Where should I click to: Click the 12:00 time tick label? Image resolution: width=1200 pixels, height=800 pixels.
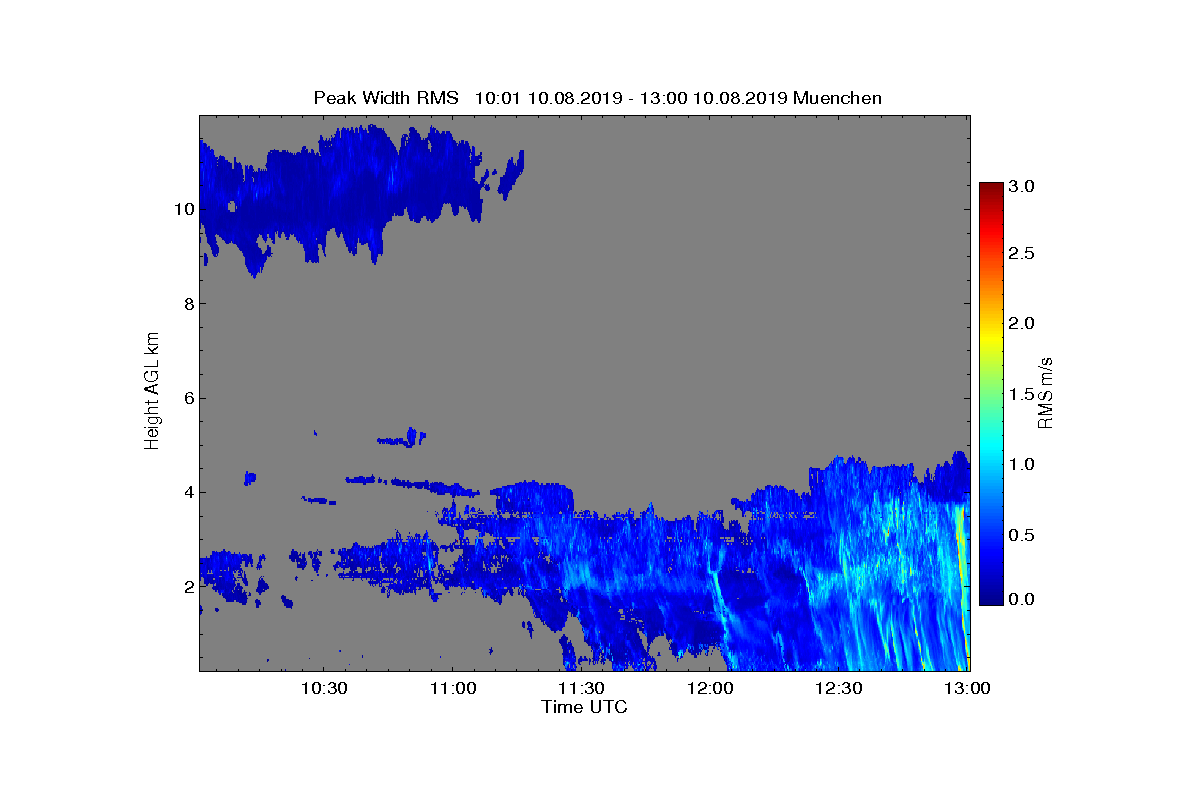[710, 688]
